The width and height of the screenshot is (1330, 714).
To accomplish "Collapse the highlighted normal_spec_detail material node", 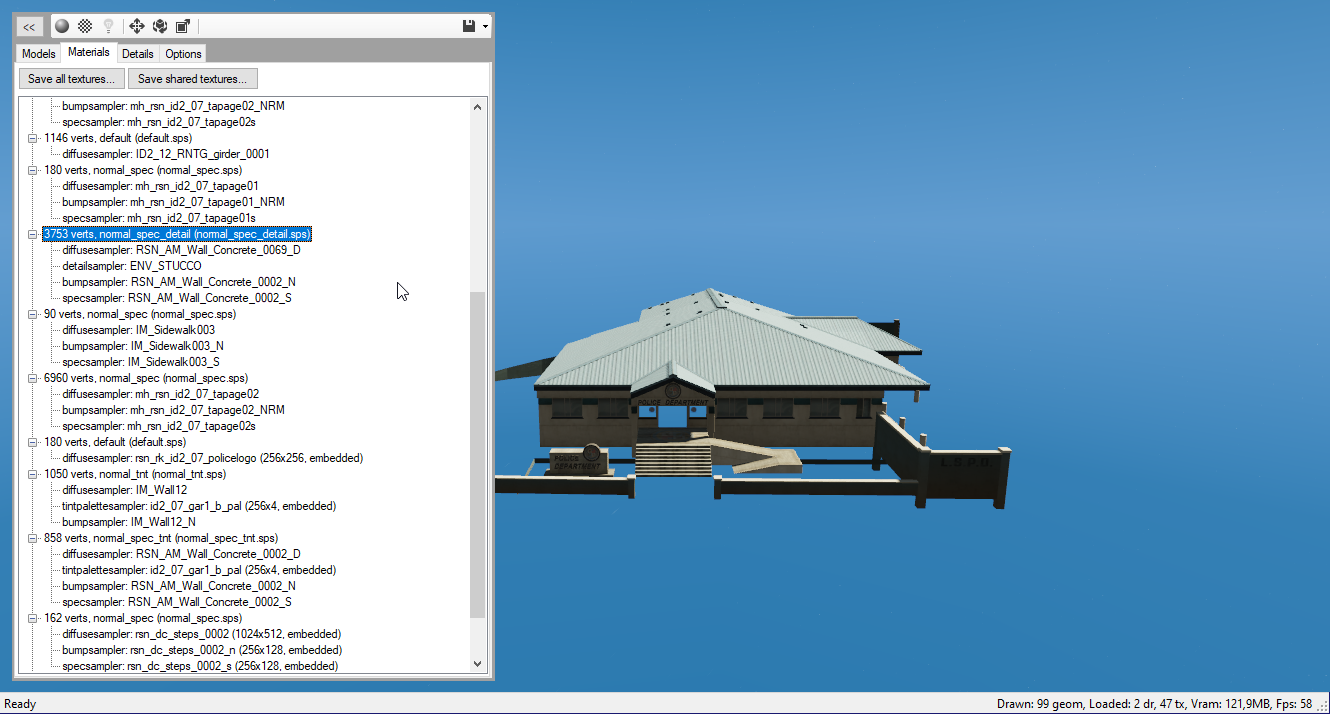I will (x=32, y=234).
